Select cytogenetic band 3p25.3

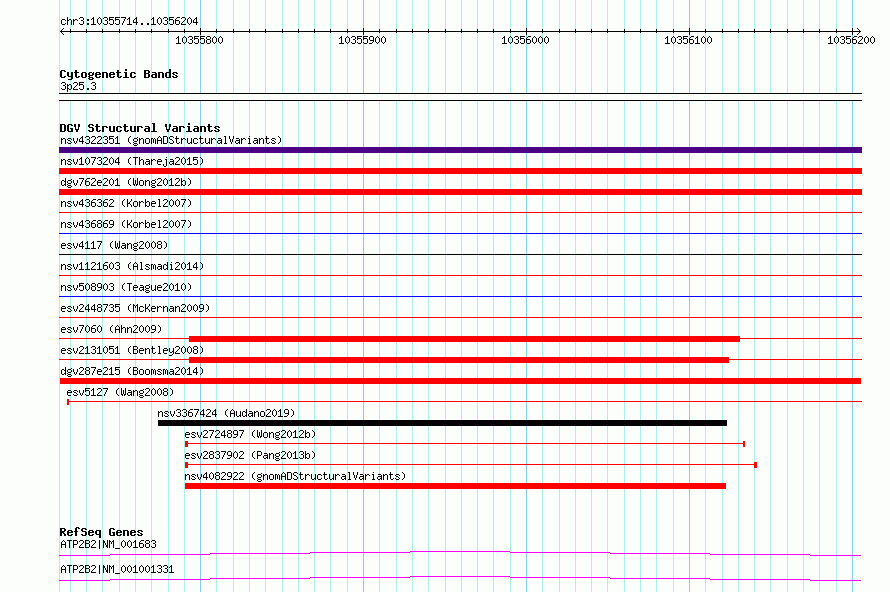click(78, 86)
